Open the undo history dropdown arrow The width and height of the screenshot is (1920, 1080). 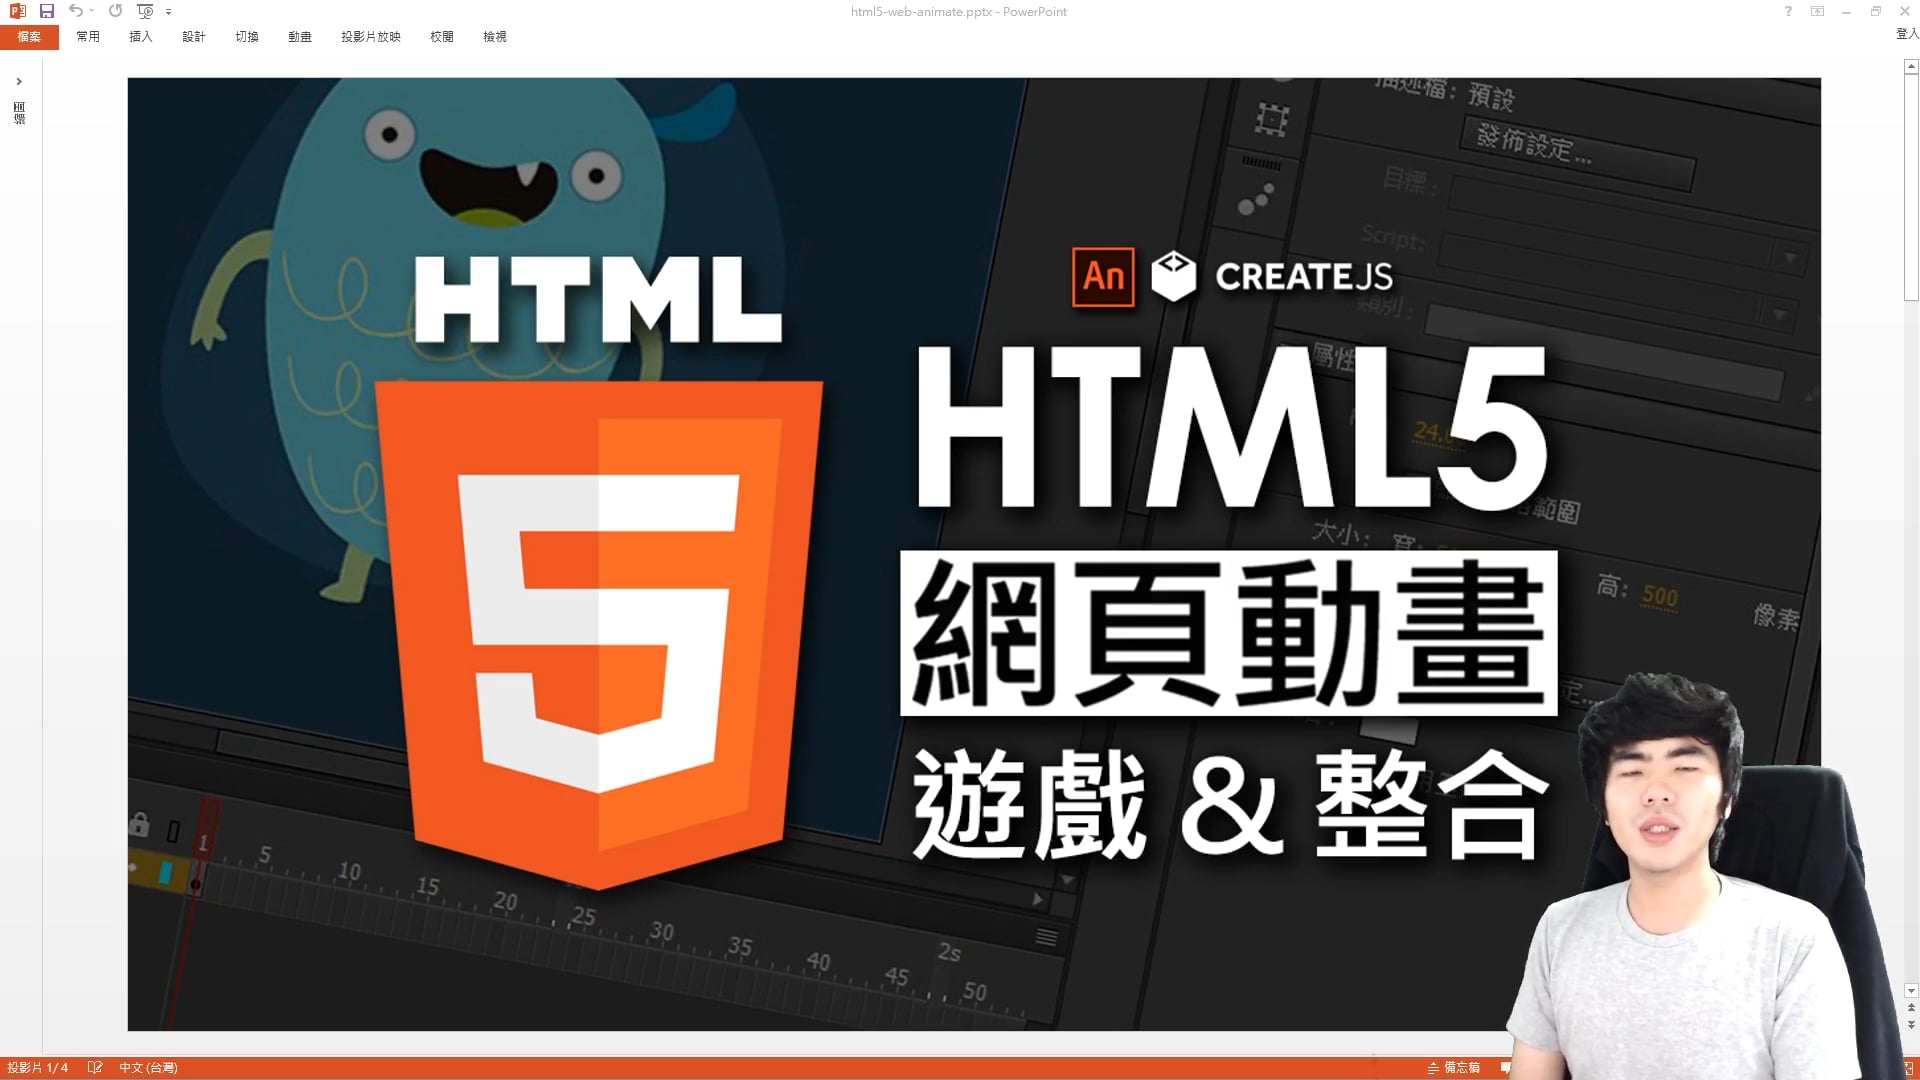pos(92,11)
